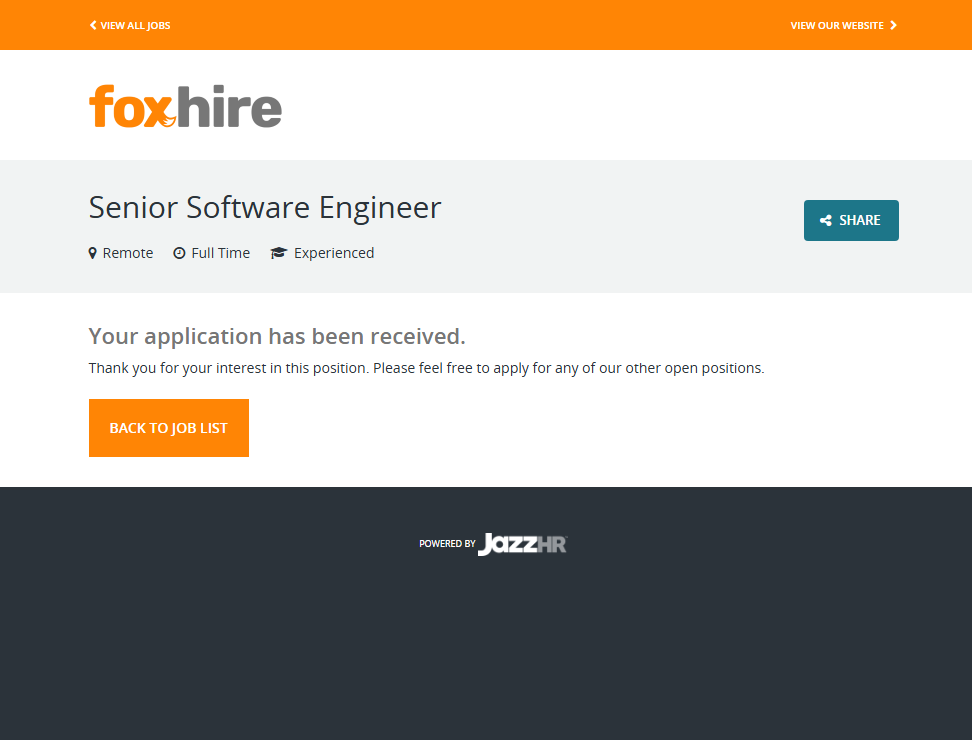Select the Experienced level label

click(334, 253)
